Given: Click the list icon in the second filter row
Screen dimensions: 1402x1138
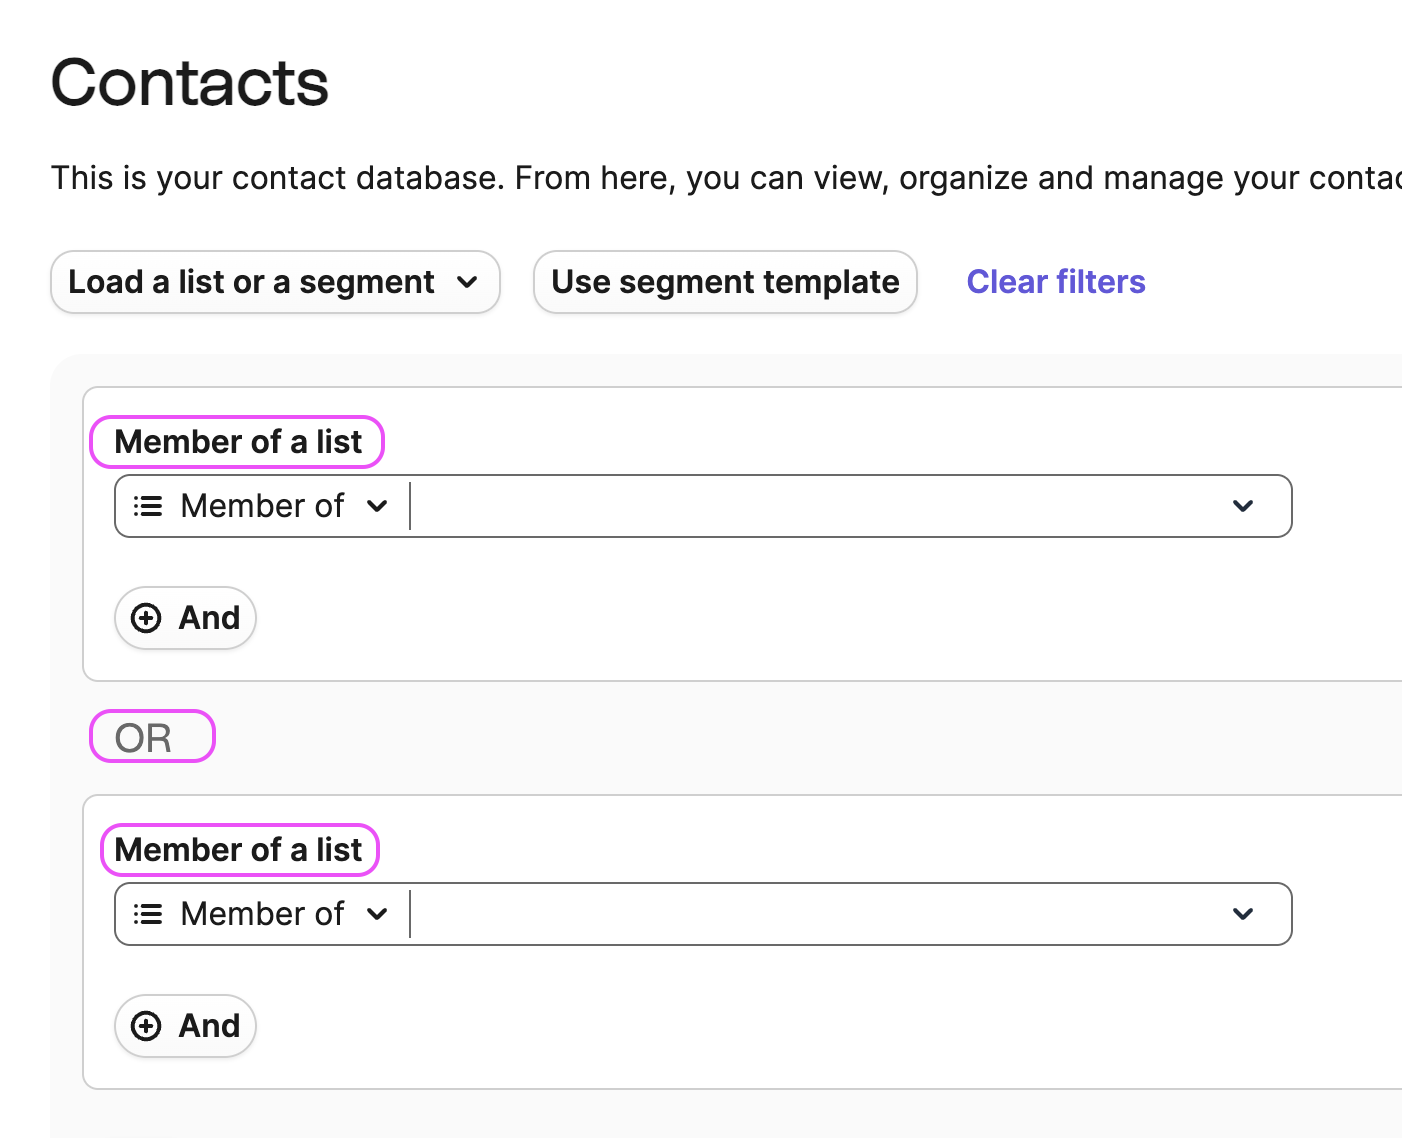Looking at the screenshot, I should point(148,914).
